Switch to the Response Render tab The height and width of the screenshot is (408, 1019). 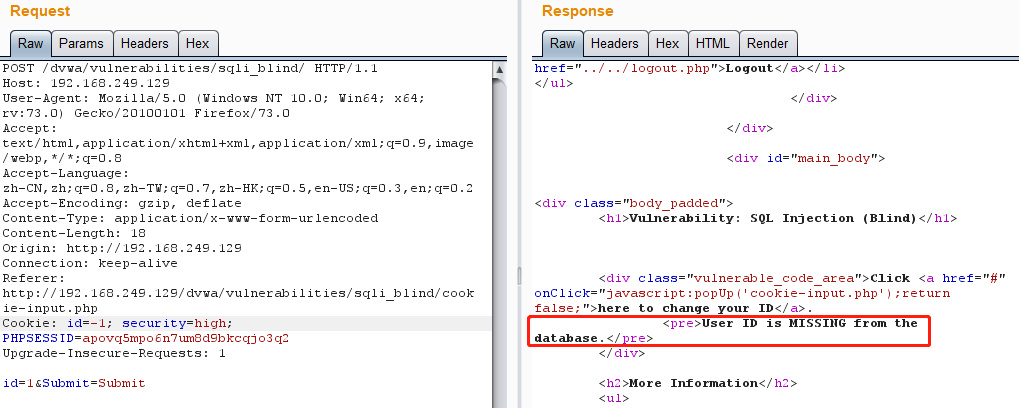tap(767, 43)
